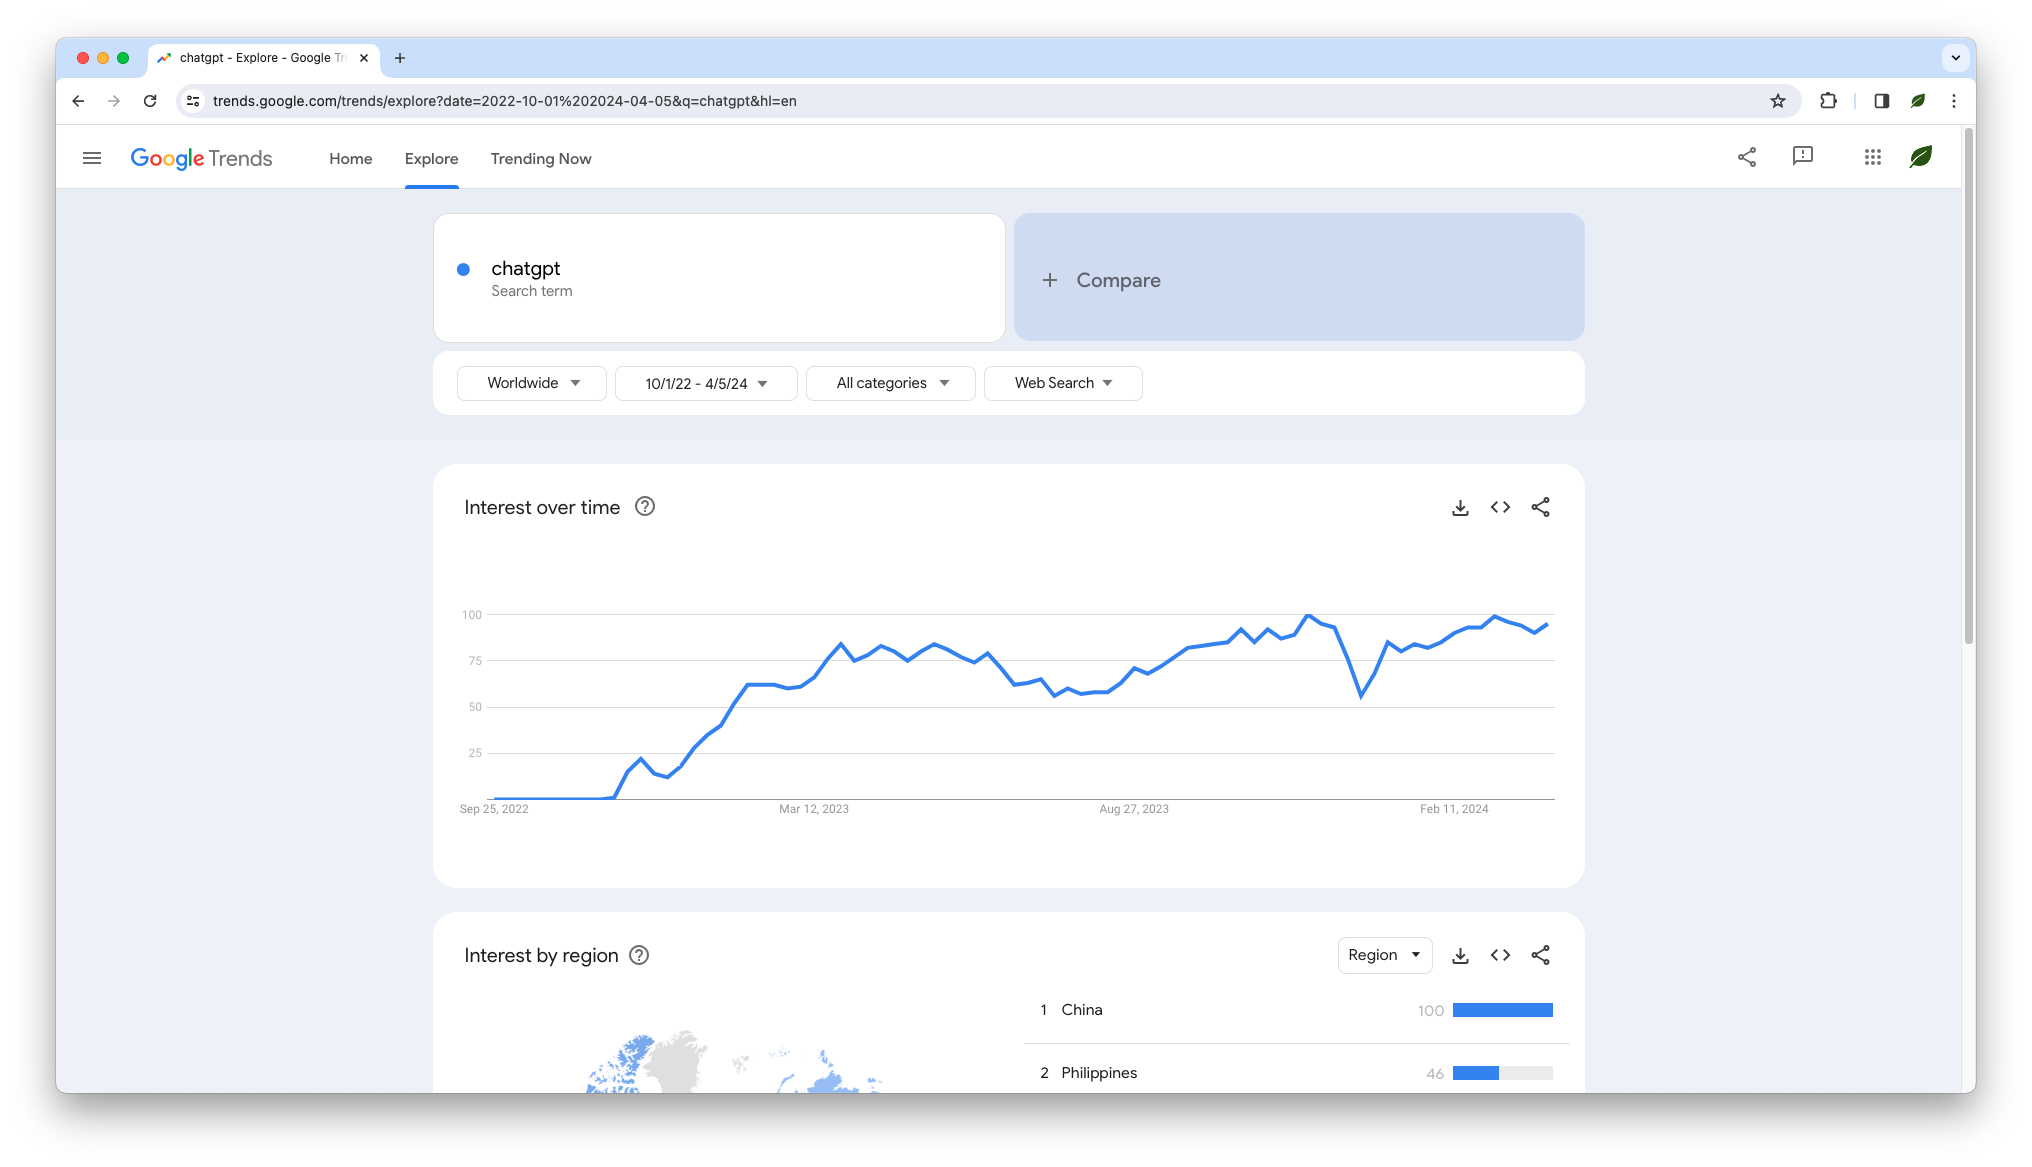
Task: Open the Chrome three-dot menu
Action: 1954,101
